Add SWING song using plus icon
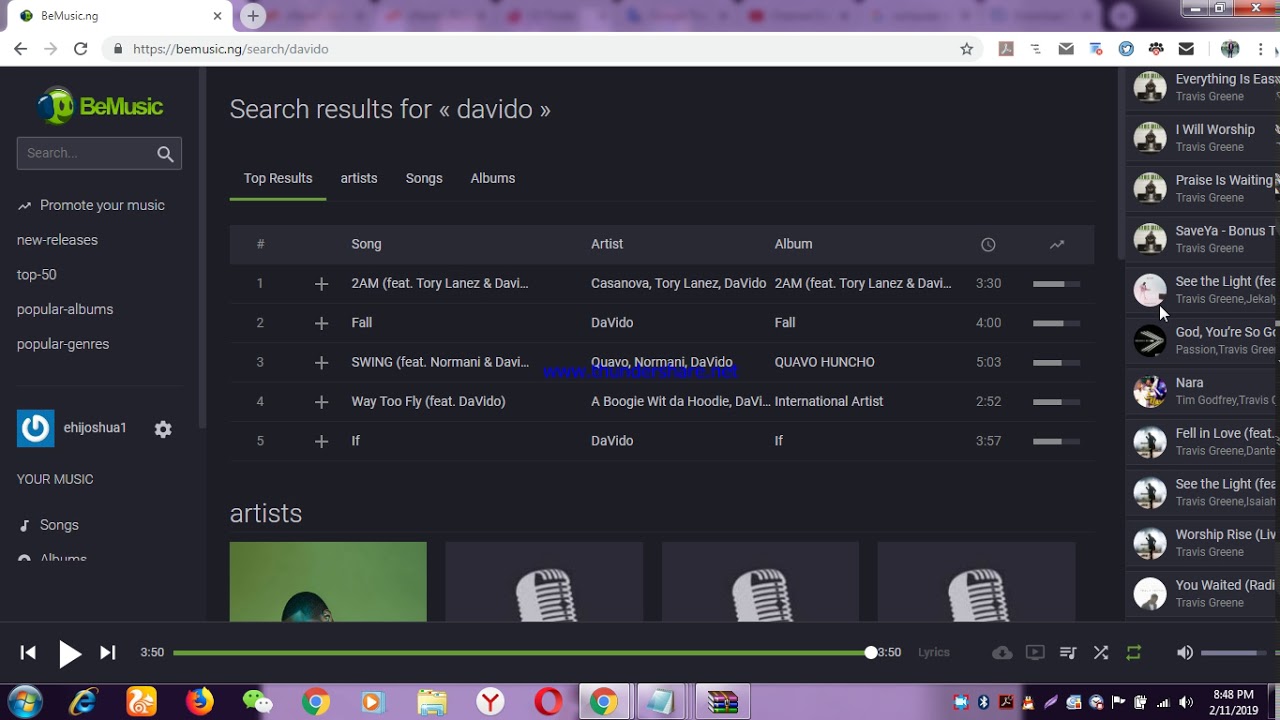The height and width of the screenshot is (720, 1280). [x=321, y=363]
